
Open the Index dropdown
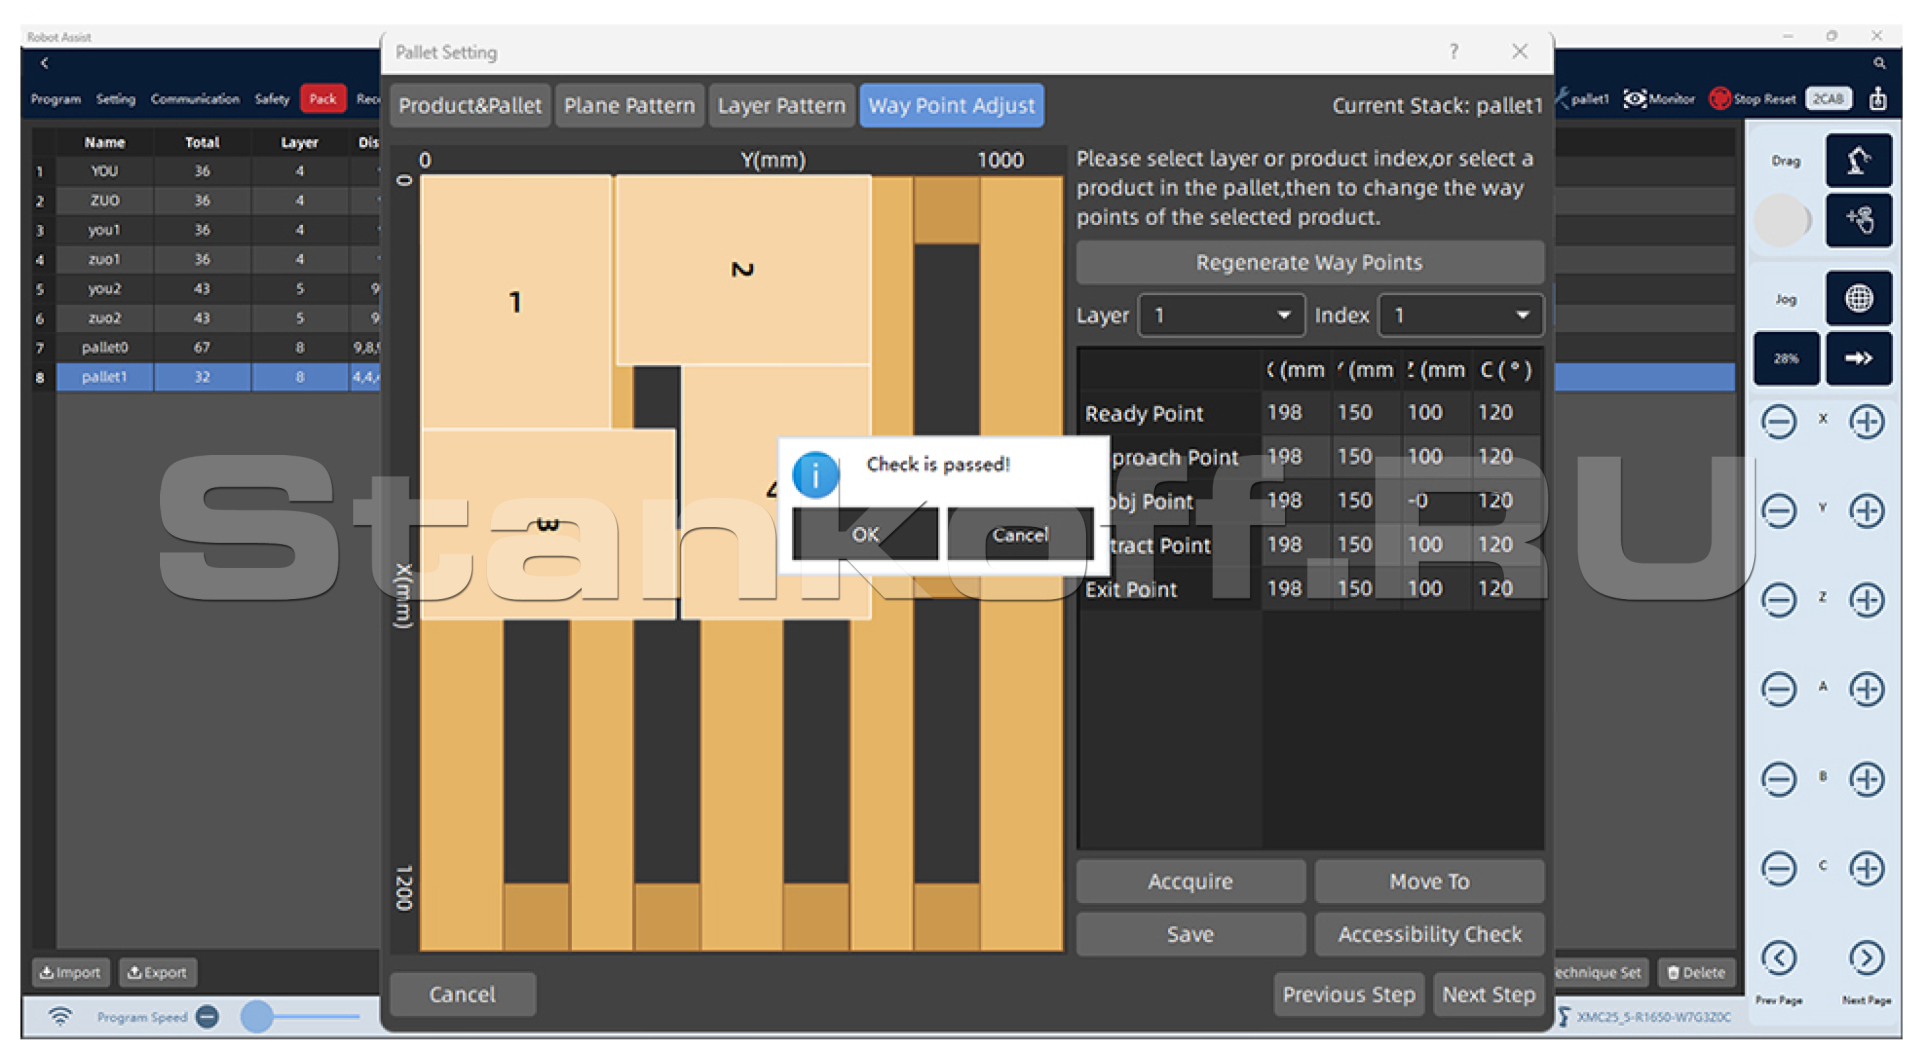[x=1461, y=315]
